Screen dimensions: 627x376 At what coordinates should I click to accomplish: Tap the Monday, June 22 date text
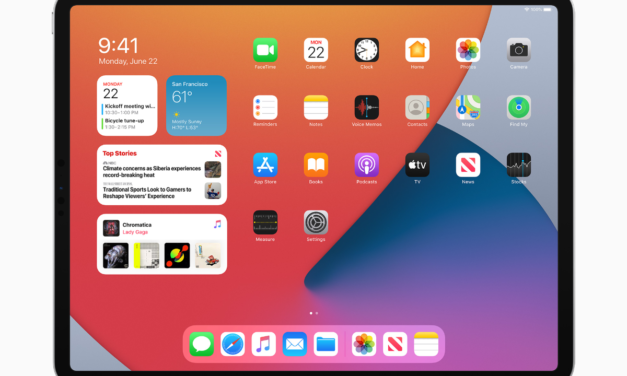click(x=128, y=61)
